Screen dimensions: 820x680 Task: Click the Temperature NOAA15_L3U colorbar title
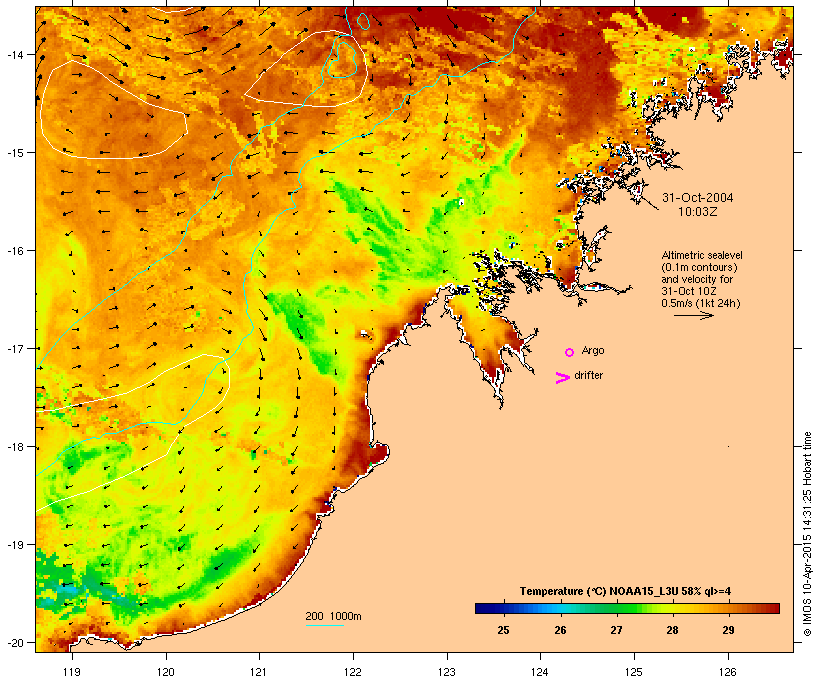tap(625, 591)
